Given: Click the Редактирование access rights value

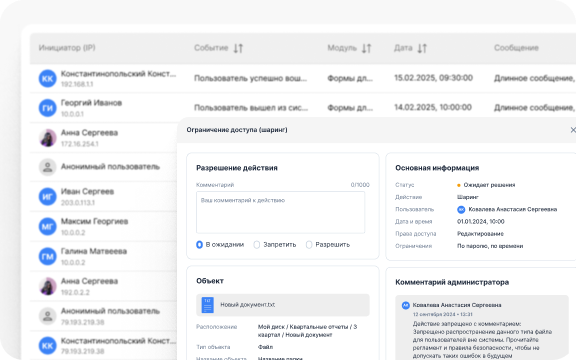Looking at the screenshot, I should pos(480,234).
